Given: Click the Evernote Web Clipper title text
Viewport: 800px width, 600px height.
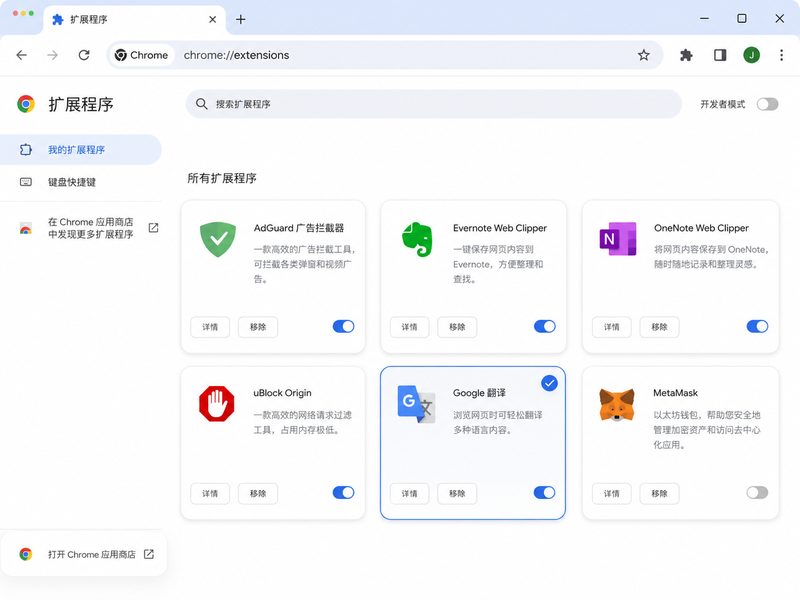Looking at the screenshot, I should click(x=499, y=228).
